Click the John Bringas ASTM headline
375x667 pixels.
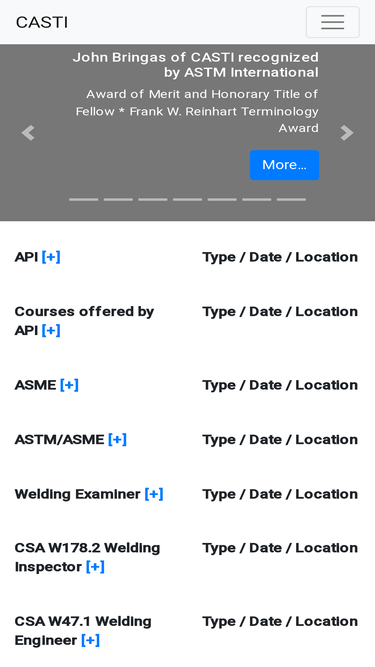[196, 65]
